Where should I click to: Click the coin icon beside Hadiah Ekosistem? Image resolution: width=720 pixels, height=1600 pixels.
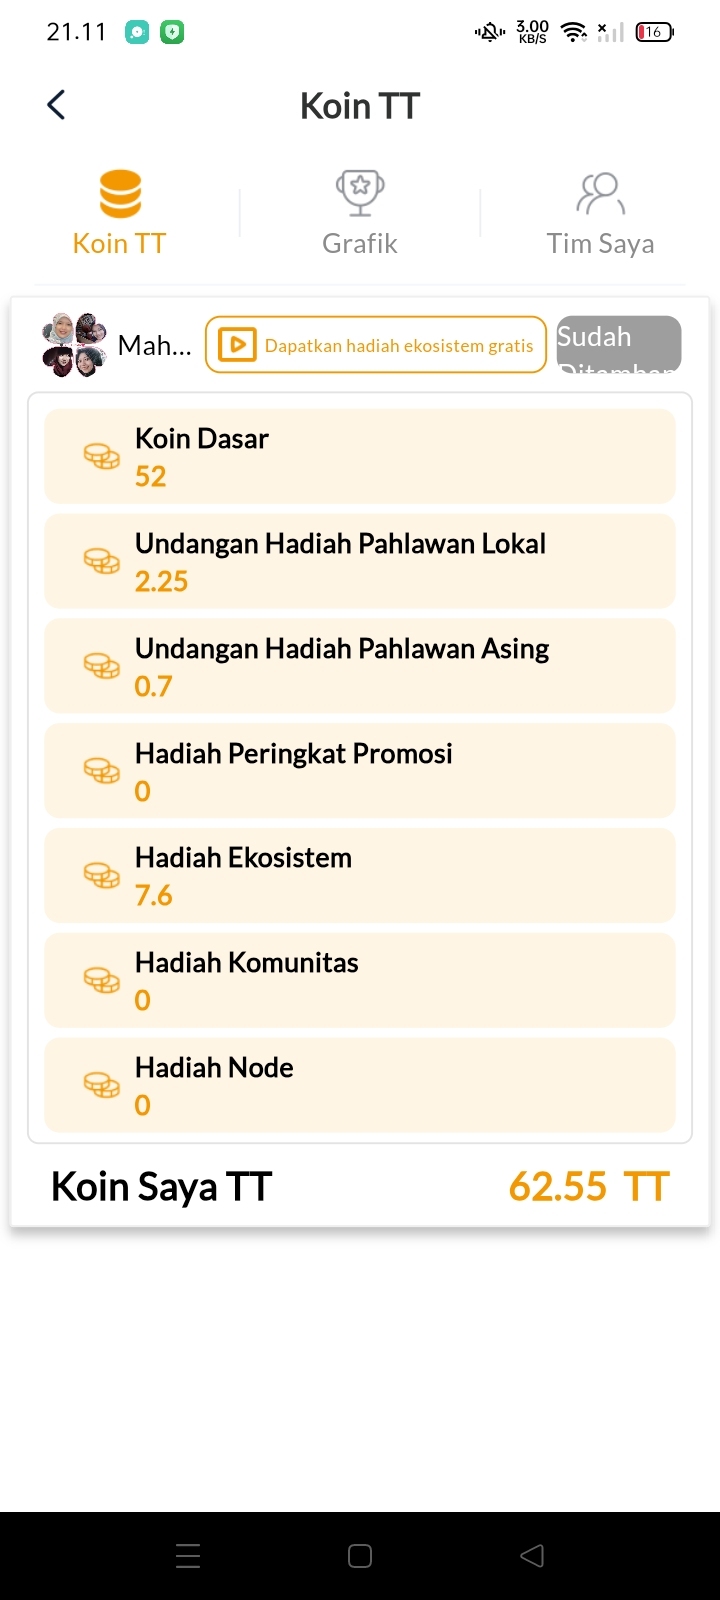[x=101, y=875]
